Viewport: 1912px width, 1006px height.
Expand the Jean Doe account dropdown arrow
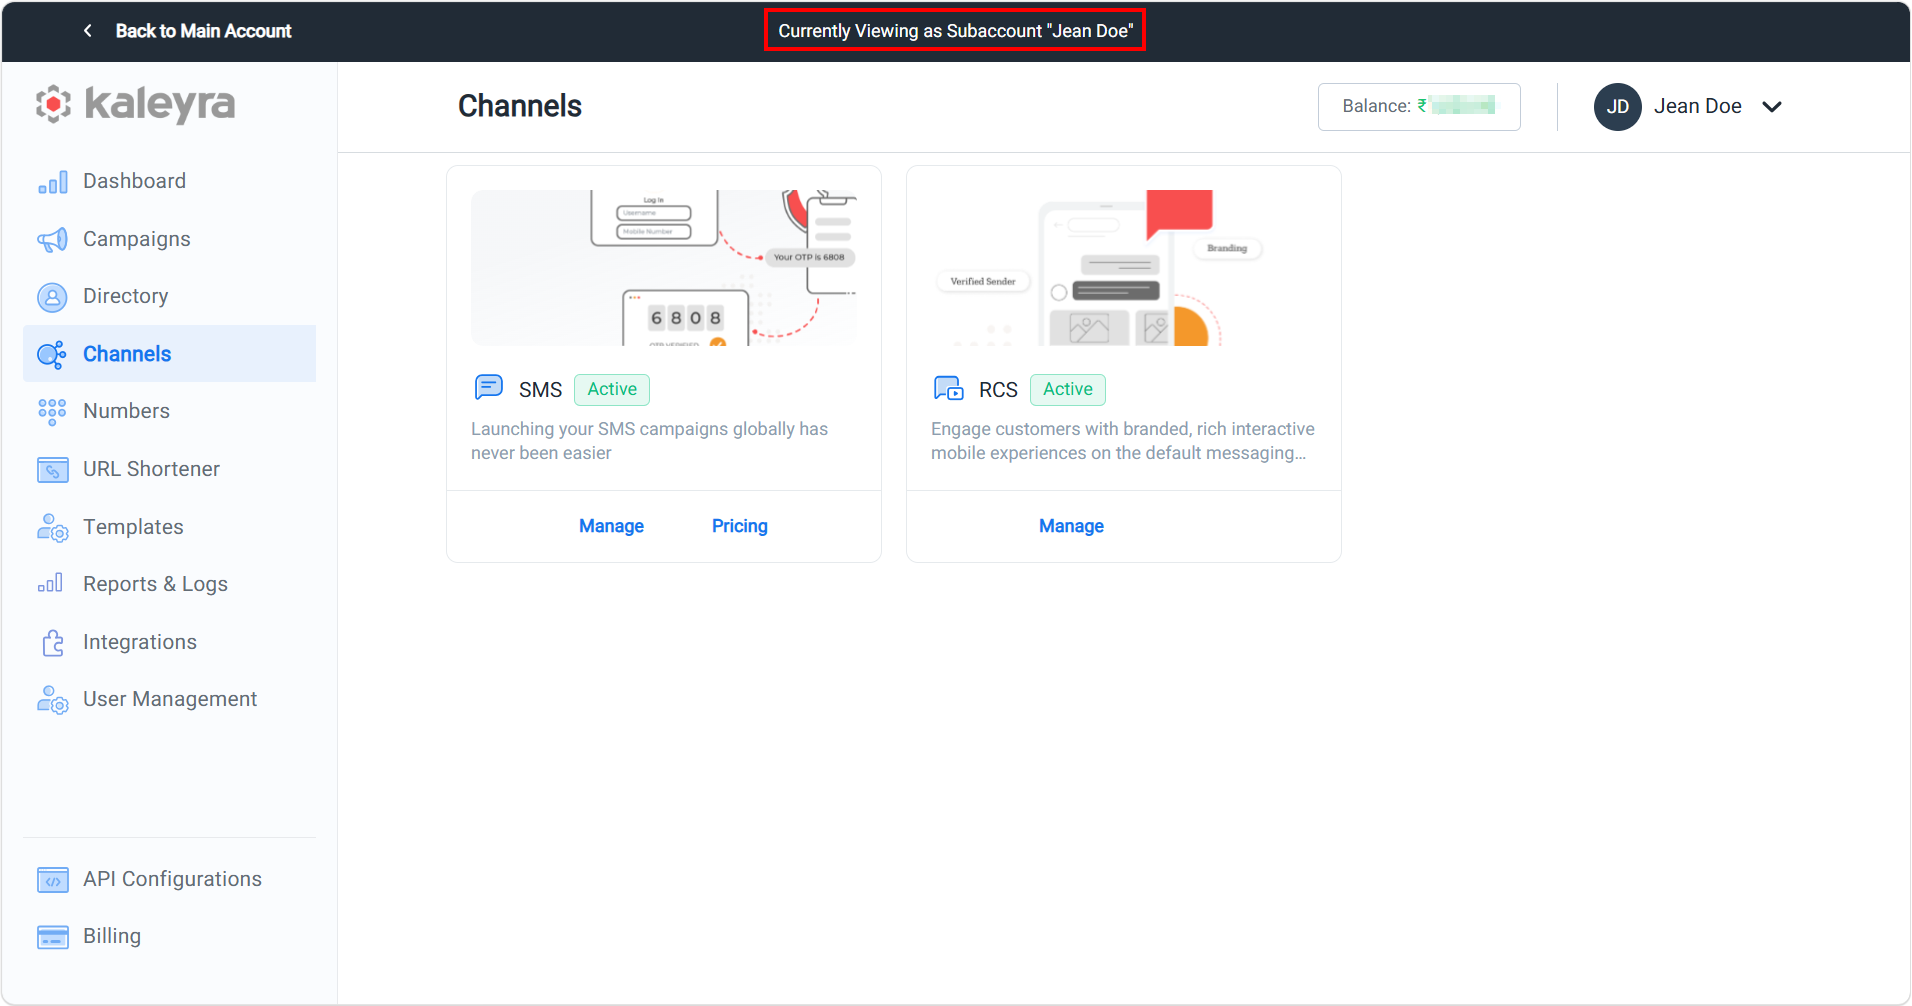click(x=1772, y=107)
